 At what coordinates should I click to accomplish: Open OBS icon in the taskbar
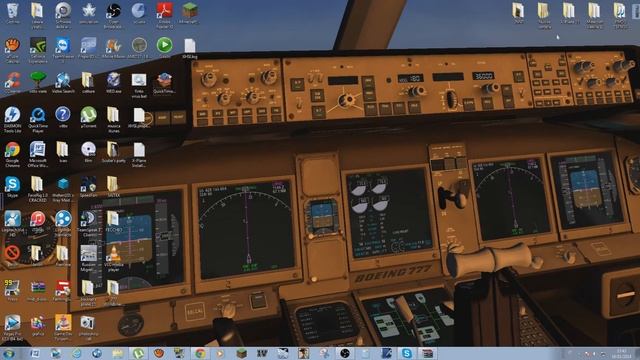(x=345, y=353)
